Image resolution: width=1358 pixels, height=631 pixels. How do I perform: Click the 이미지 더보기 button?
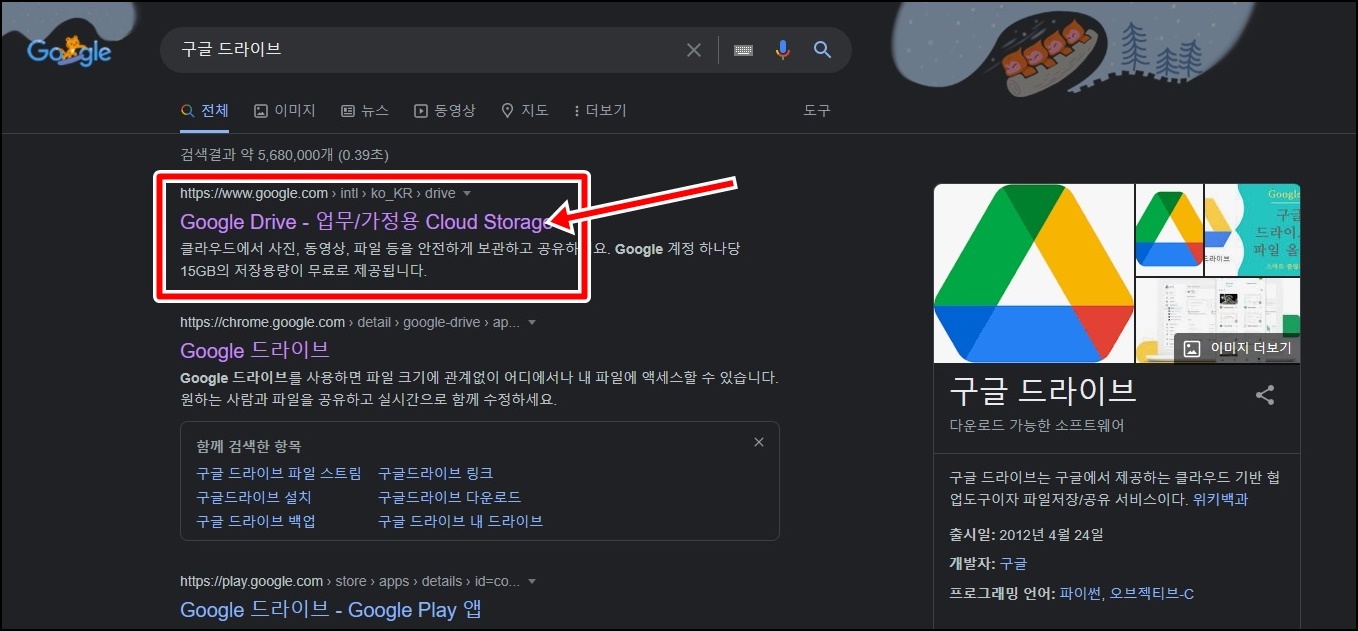(1238, 348)
